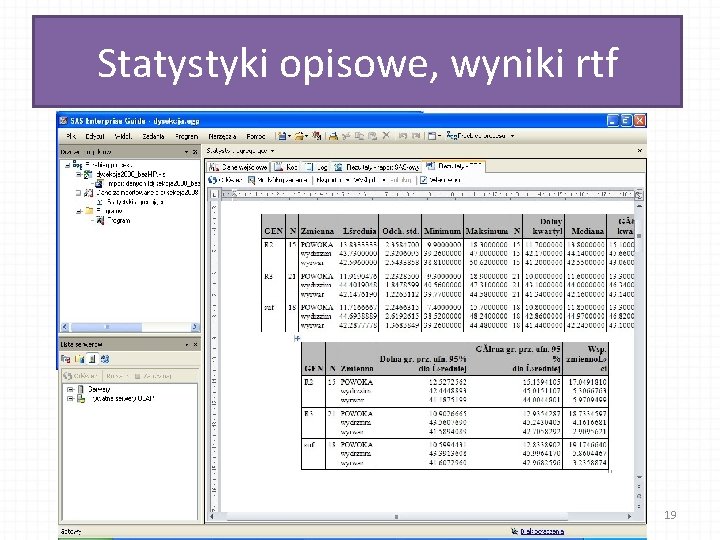Select the import data tree item

pyautogui.click(x=148, y=184)
